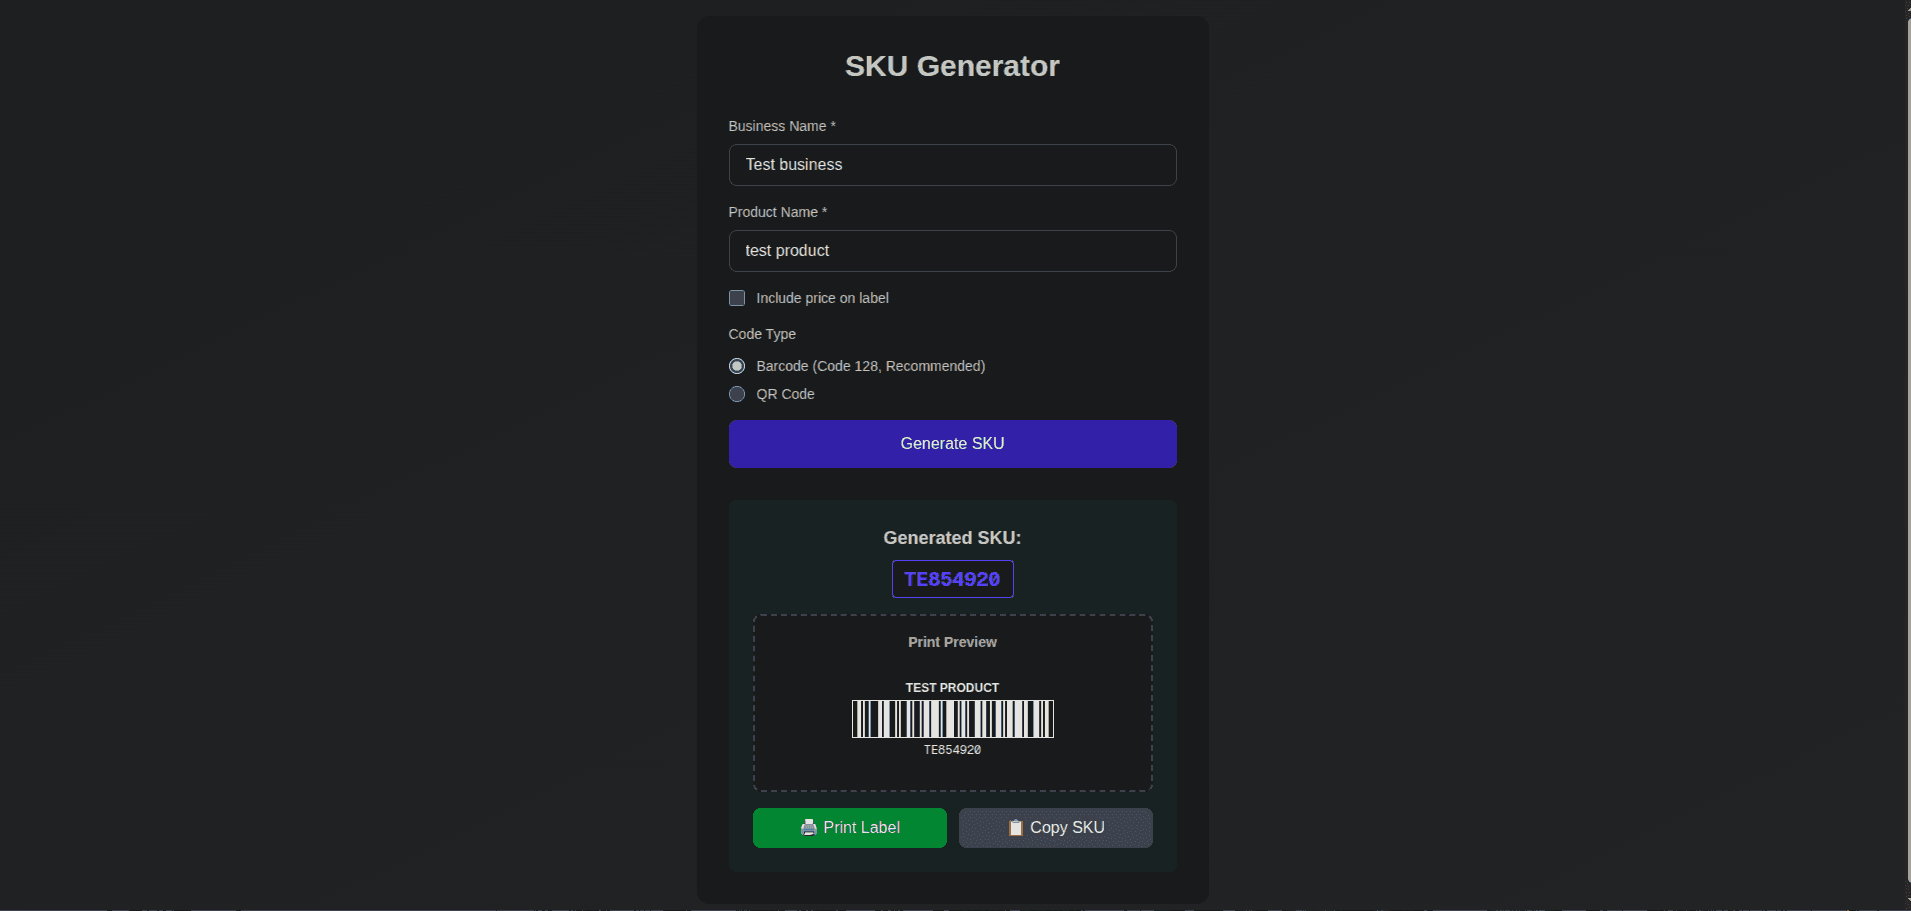
Task: Click the Generated SKU heading
Action: 951,537
